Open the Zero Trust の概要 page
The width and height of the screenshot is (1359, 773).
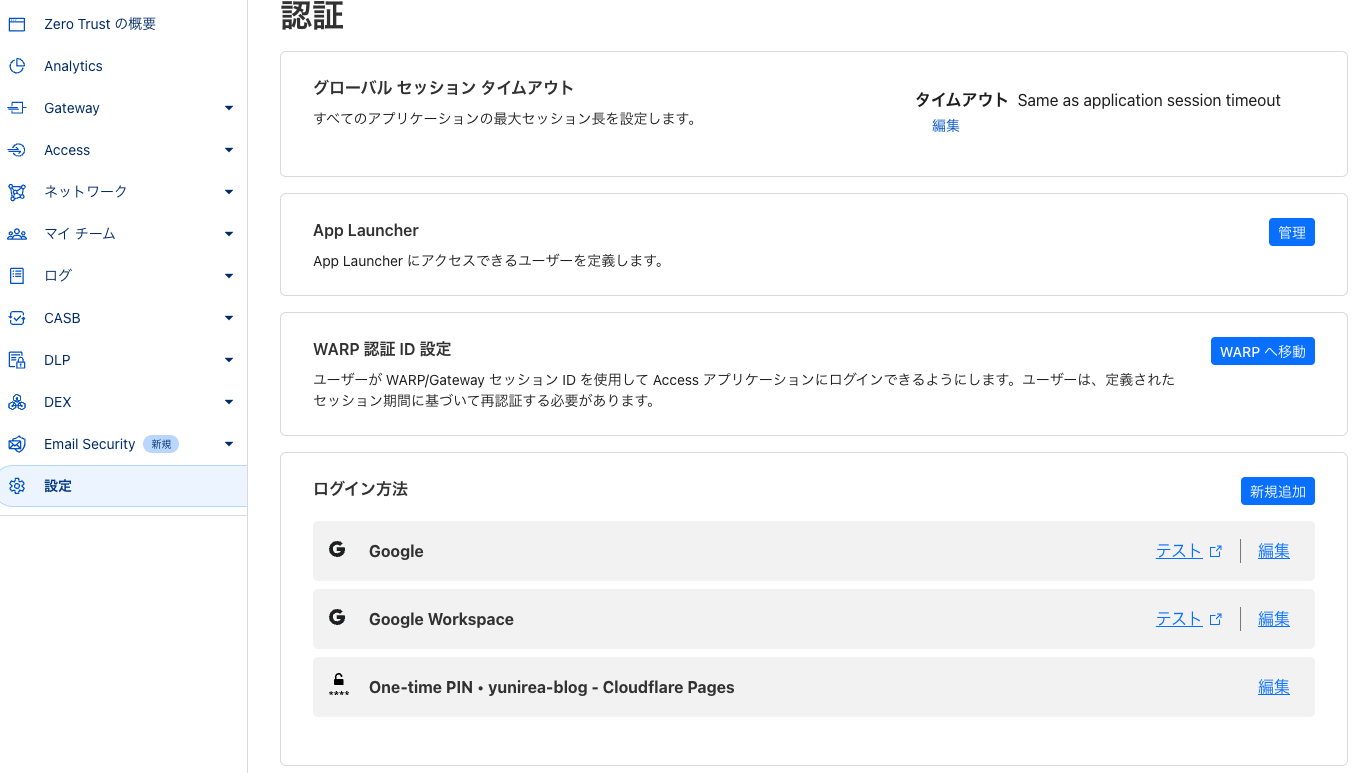[x=100, y=24]
